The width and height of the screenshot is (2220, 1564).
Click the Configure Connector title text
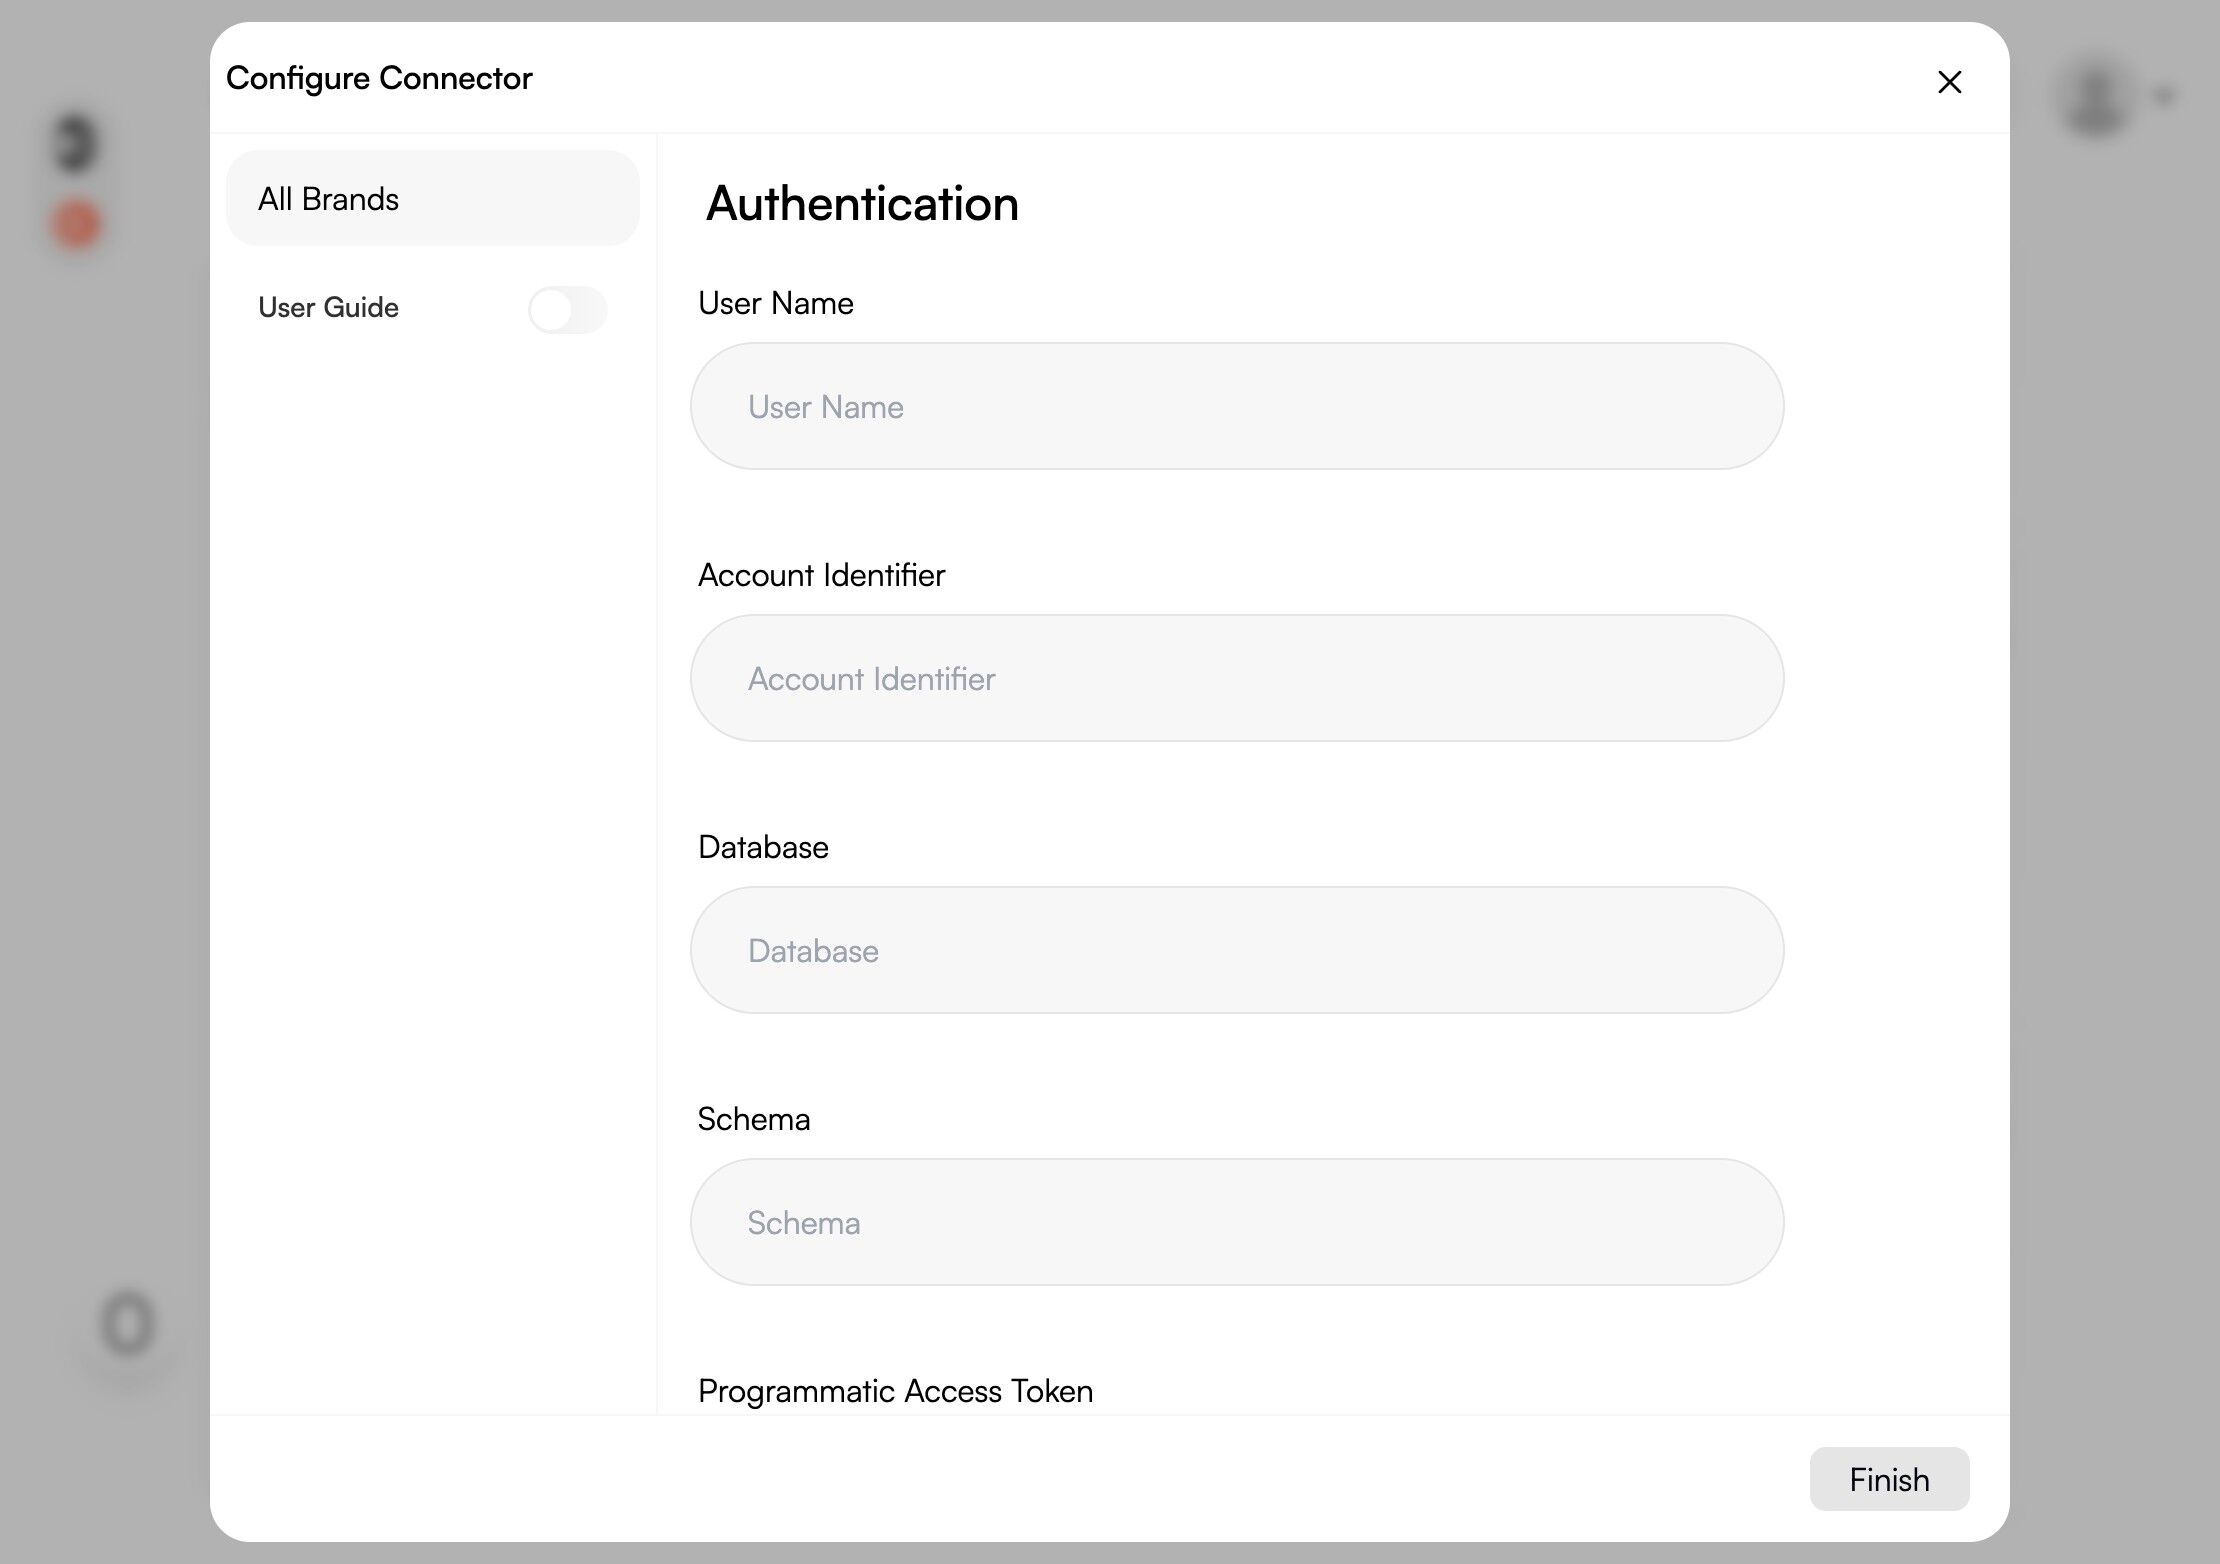379,78
